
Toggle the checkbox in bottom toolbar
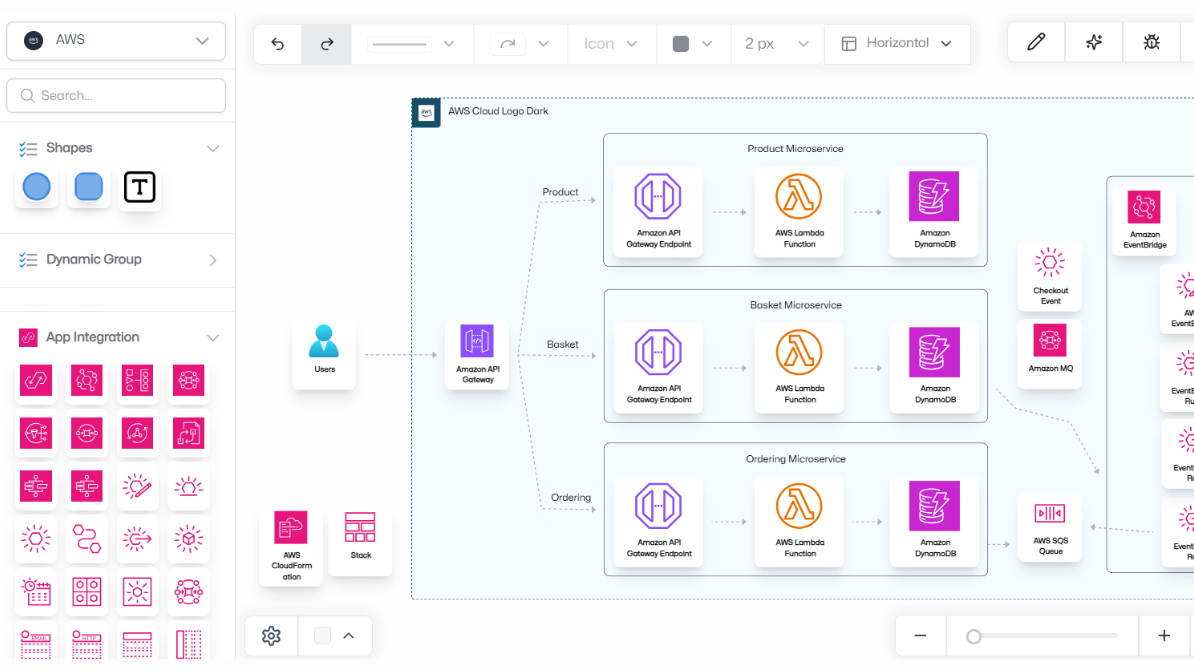pos(322,636)
